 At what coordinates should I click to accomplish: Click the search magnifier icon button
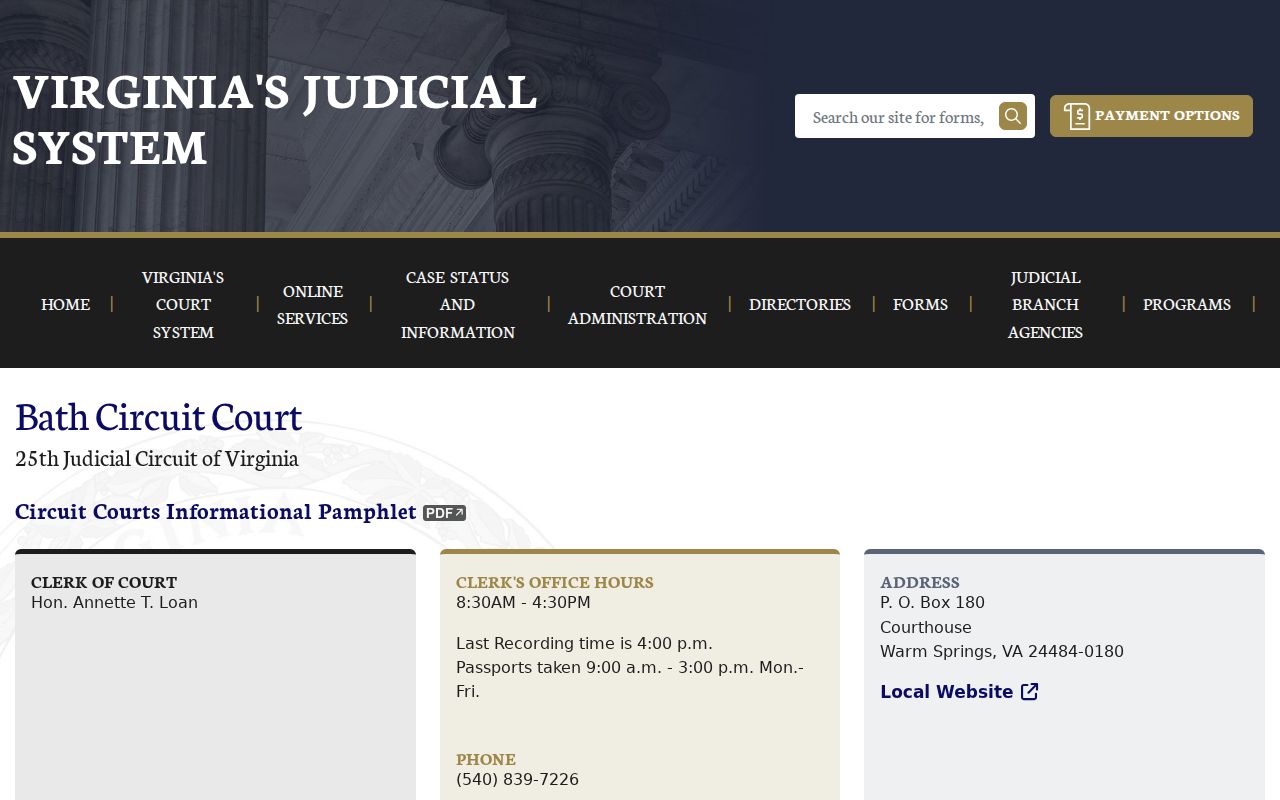tap(1012, 116)
